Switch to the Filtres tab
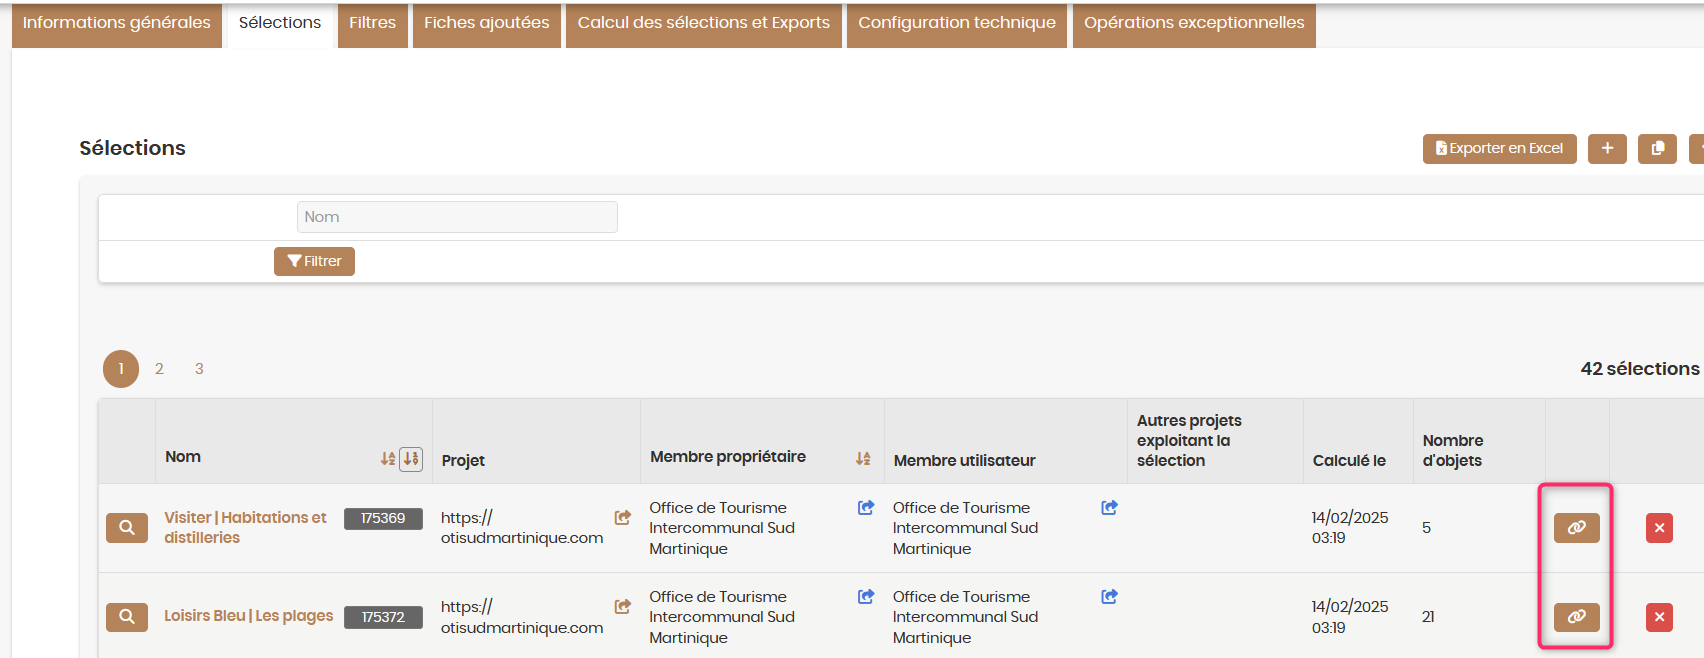Viewport: 1704px width, 658px height. coord(373,23)
